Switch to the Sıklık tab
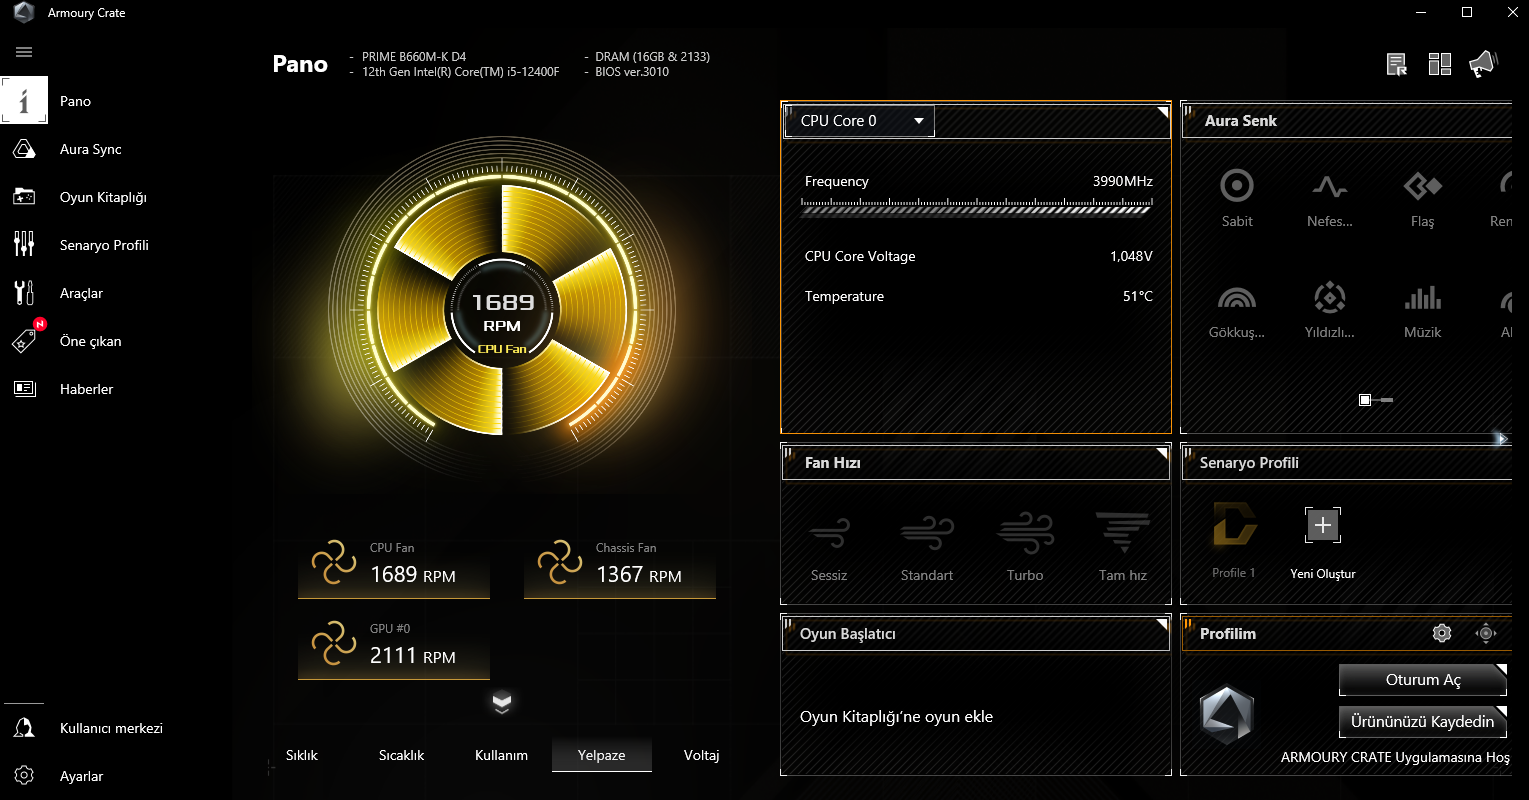The height and width of the screenshot is (800, 1529). point(302,755)
